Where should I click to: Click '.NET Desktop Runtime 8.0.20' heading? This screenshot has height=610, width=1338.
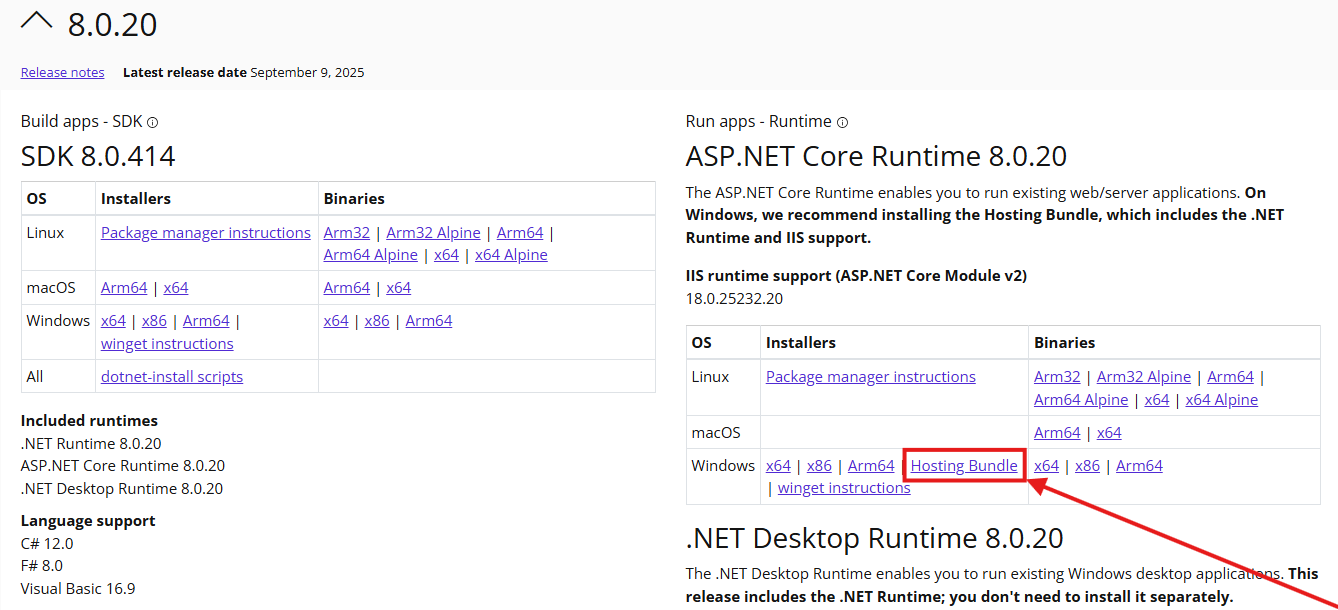[874, 538]
